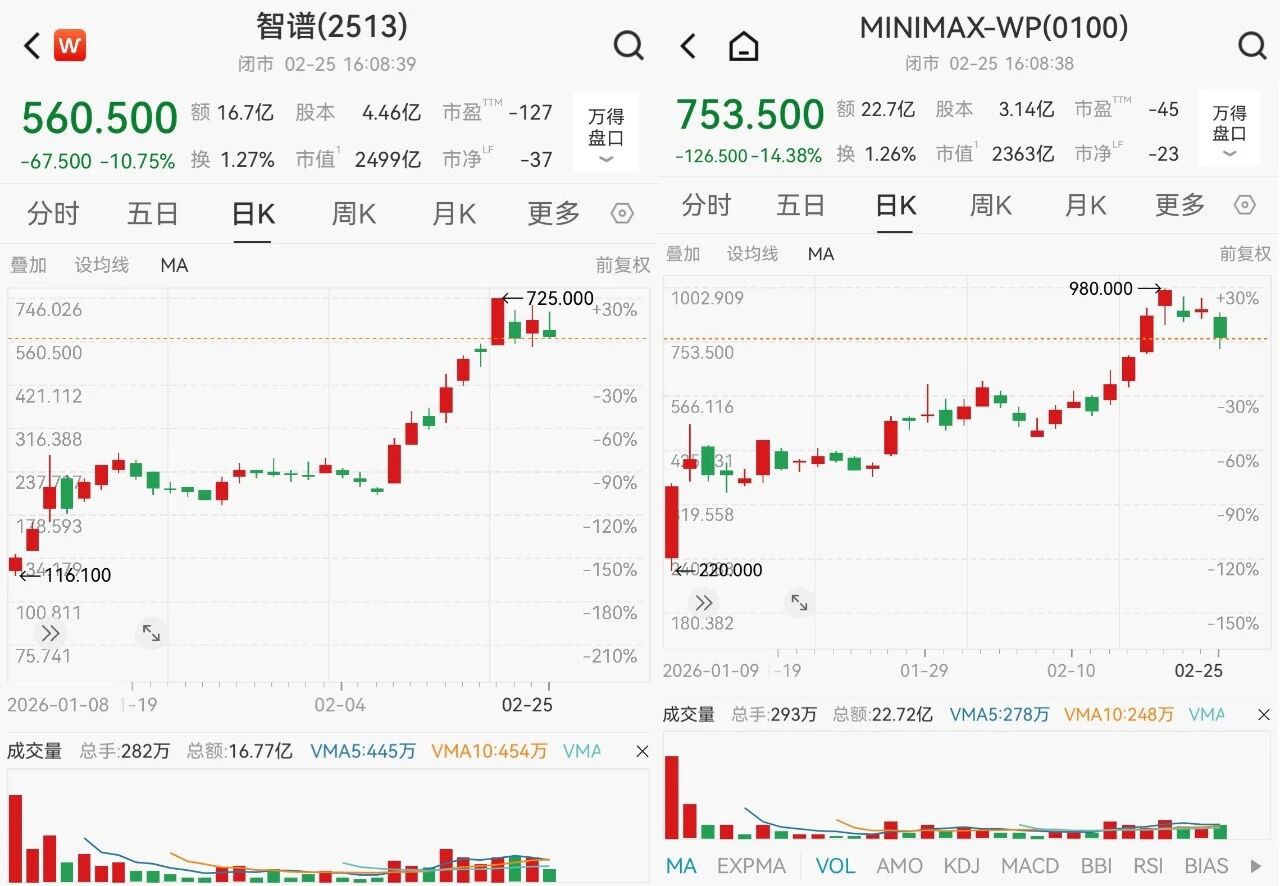The image size is (1280, 886).
Task: Go back from the 智谱 stock page
Action: tap(32, 45)
